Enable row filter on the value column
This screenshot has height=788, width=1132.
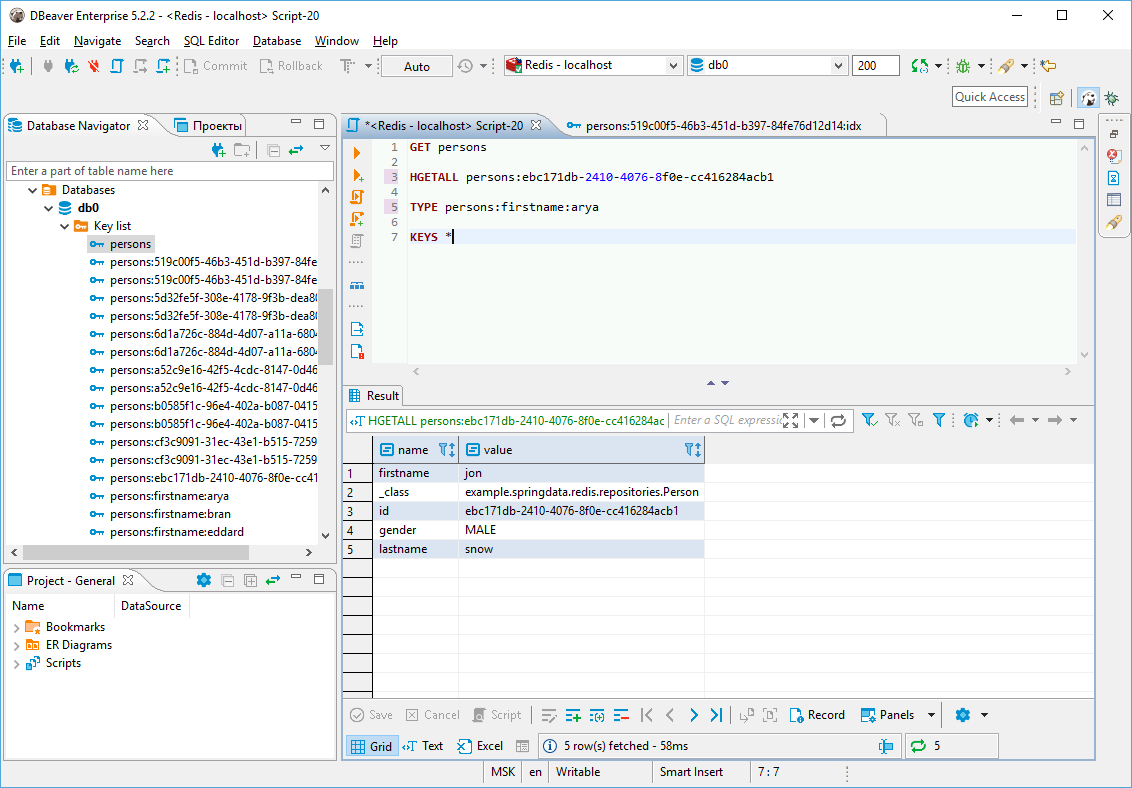(691, 450)
